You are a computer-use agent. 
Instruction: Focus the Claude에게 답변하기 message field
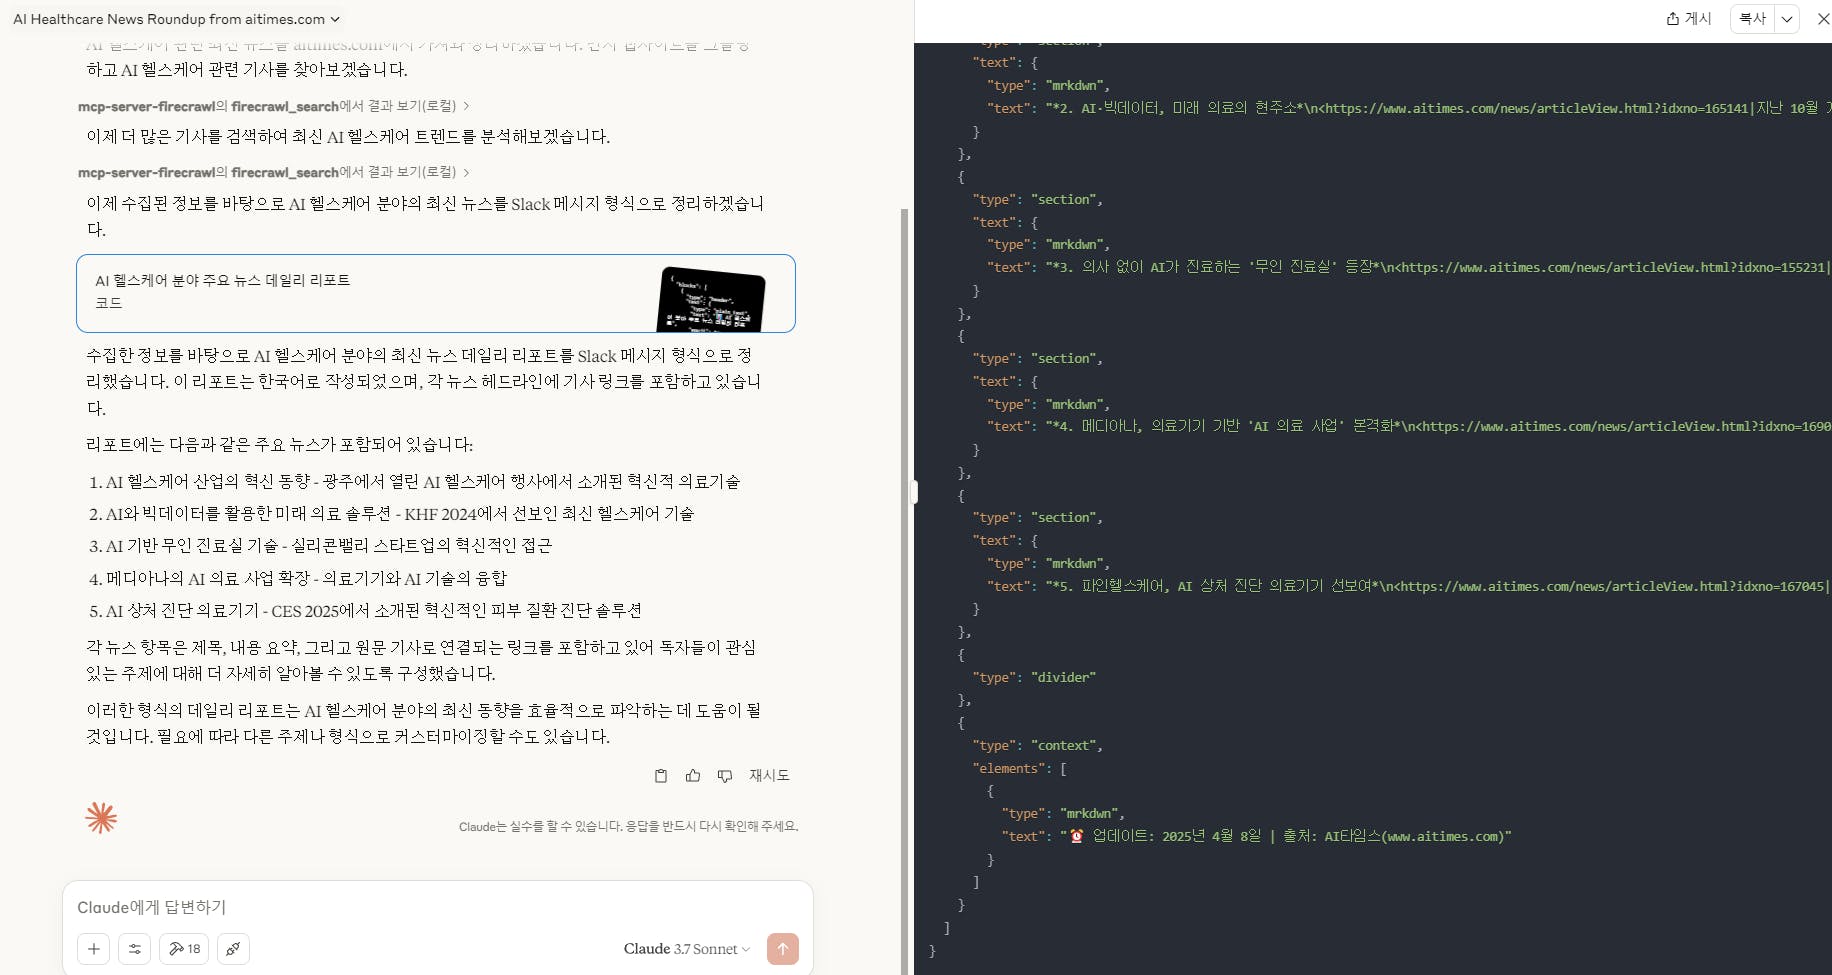tap(438, 907)
